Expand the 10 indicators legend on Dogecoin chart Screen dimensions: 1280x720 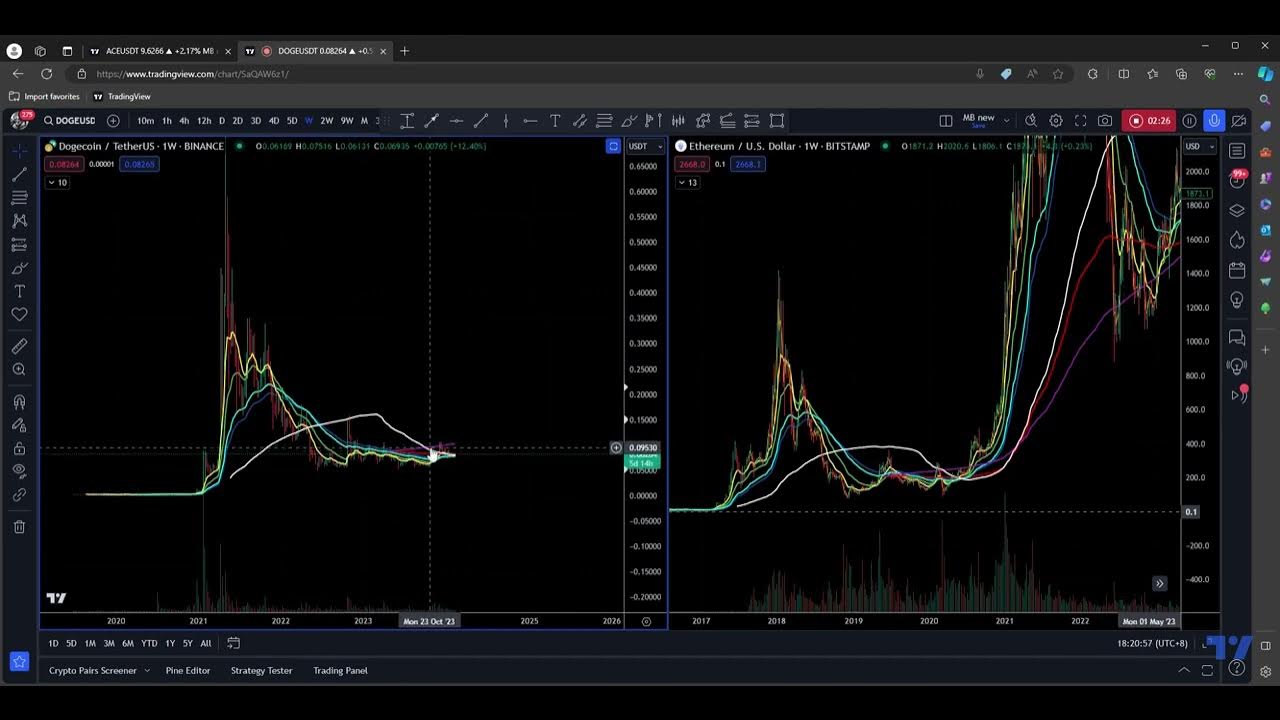click(57, 183)
